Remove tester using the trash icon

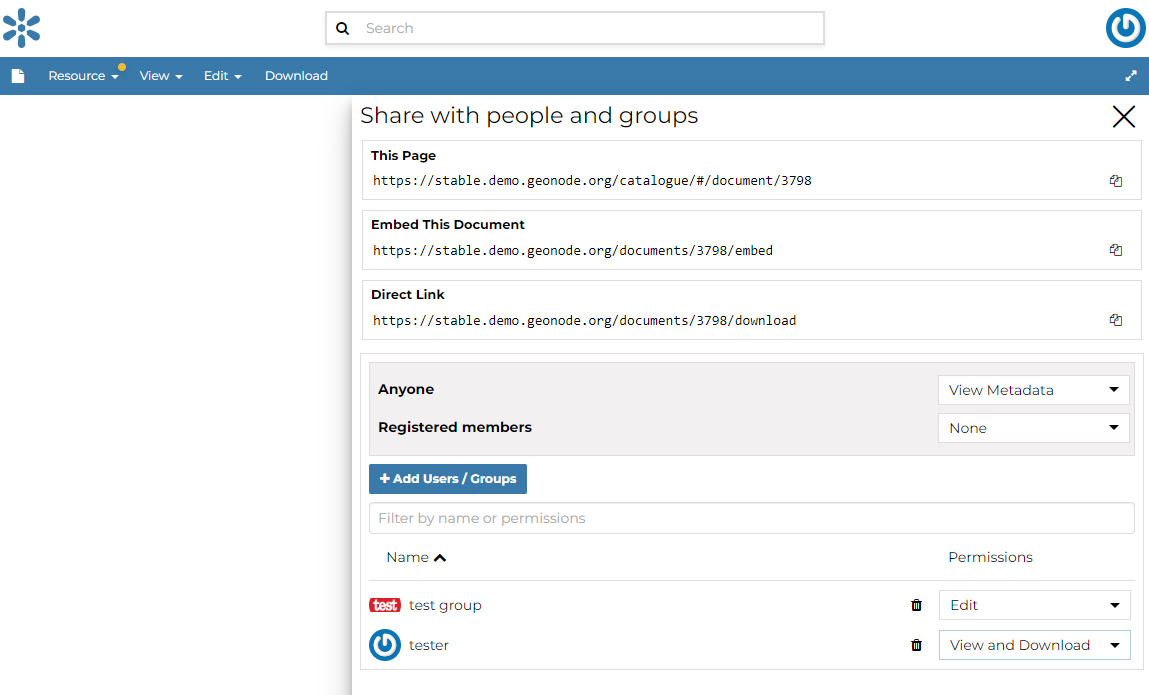point(916,645)
